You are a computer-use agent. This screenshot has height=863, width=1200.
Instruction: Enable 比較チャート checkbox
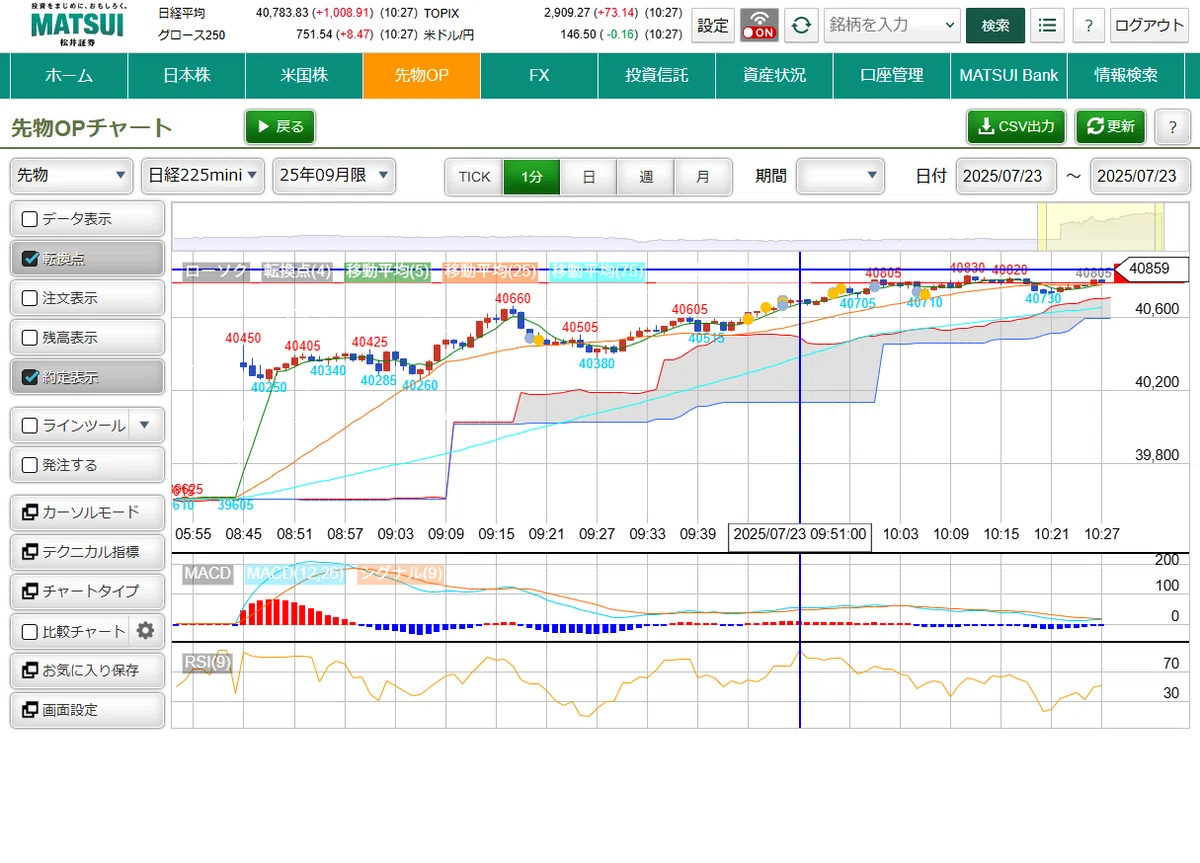[x=30, y=631]
